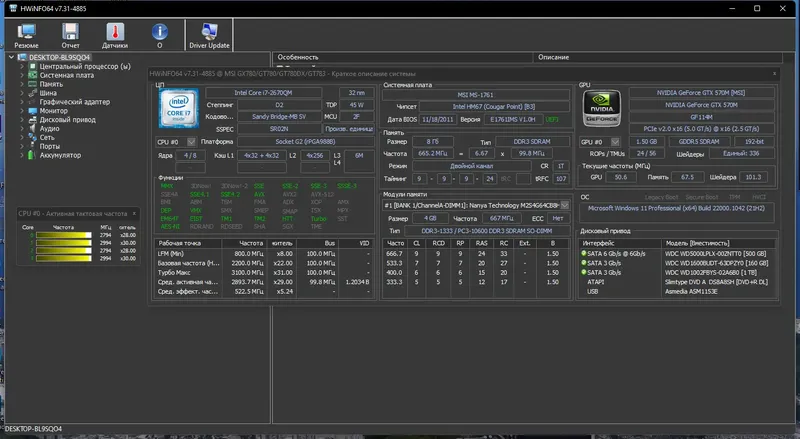Select the Монитор item in the tree
The width and height of the screenshot is (800, 439).
54,111
